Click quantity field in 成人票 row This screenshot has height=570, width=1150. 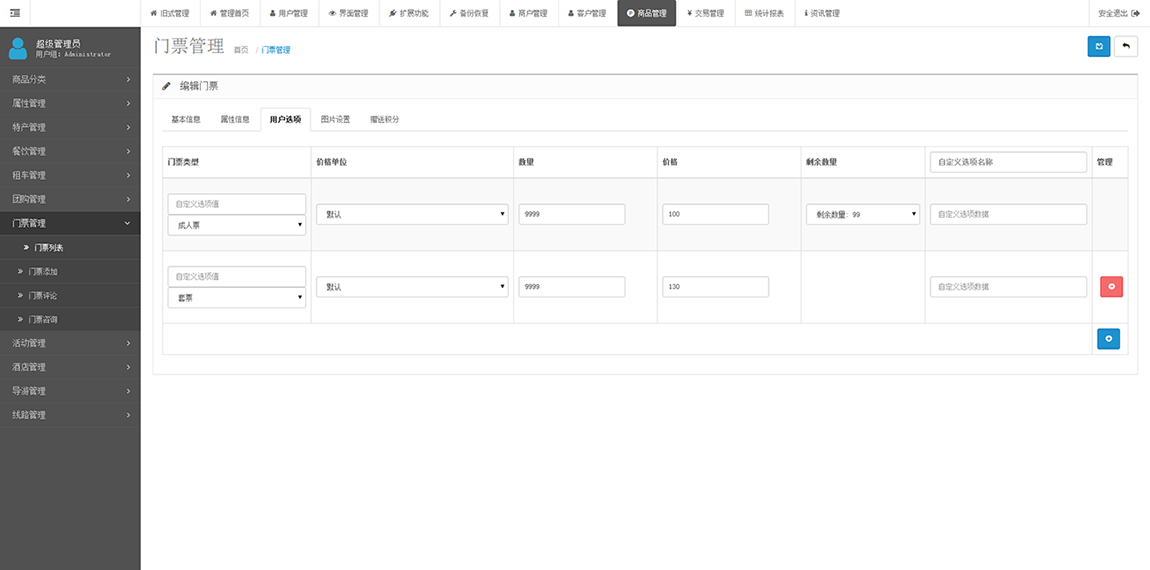click(x=572, y=214)
